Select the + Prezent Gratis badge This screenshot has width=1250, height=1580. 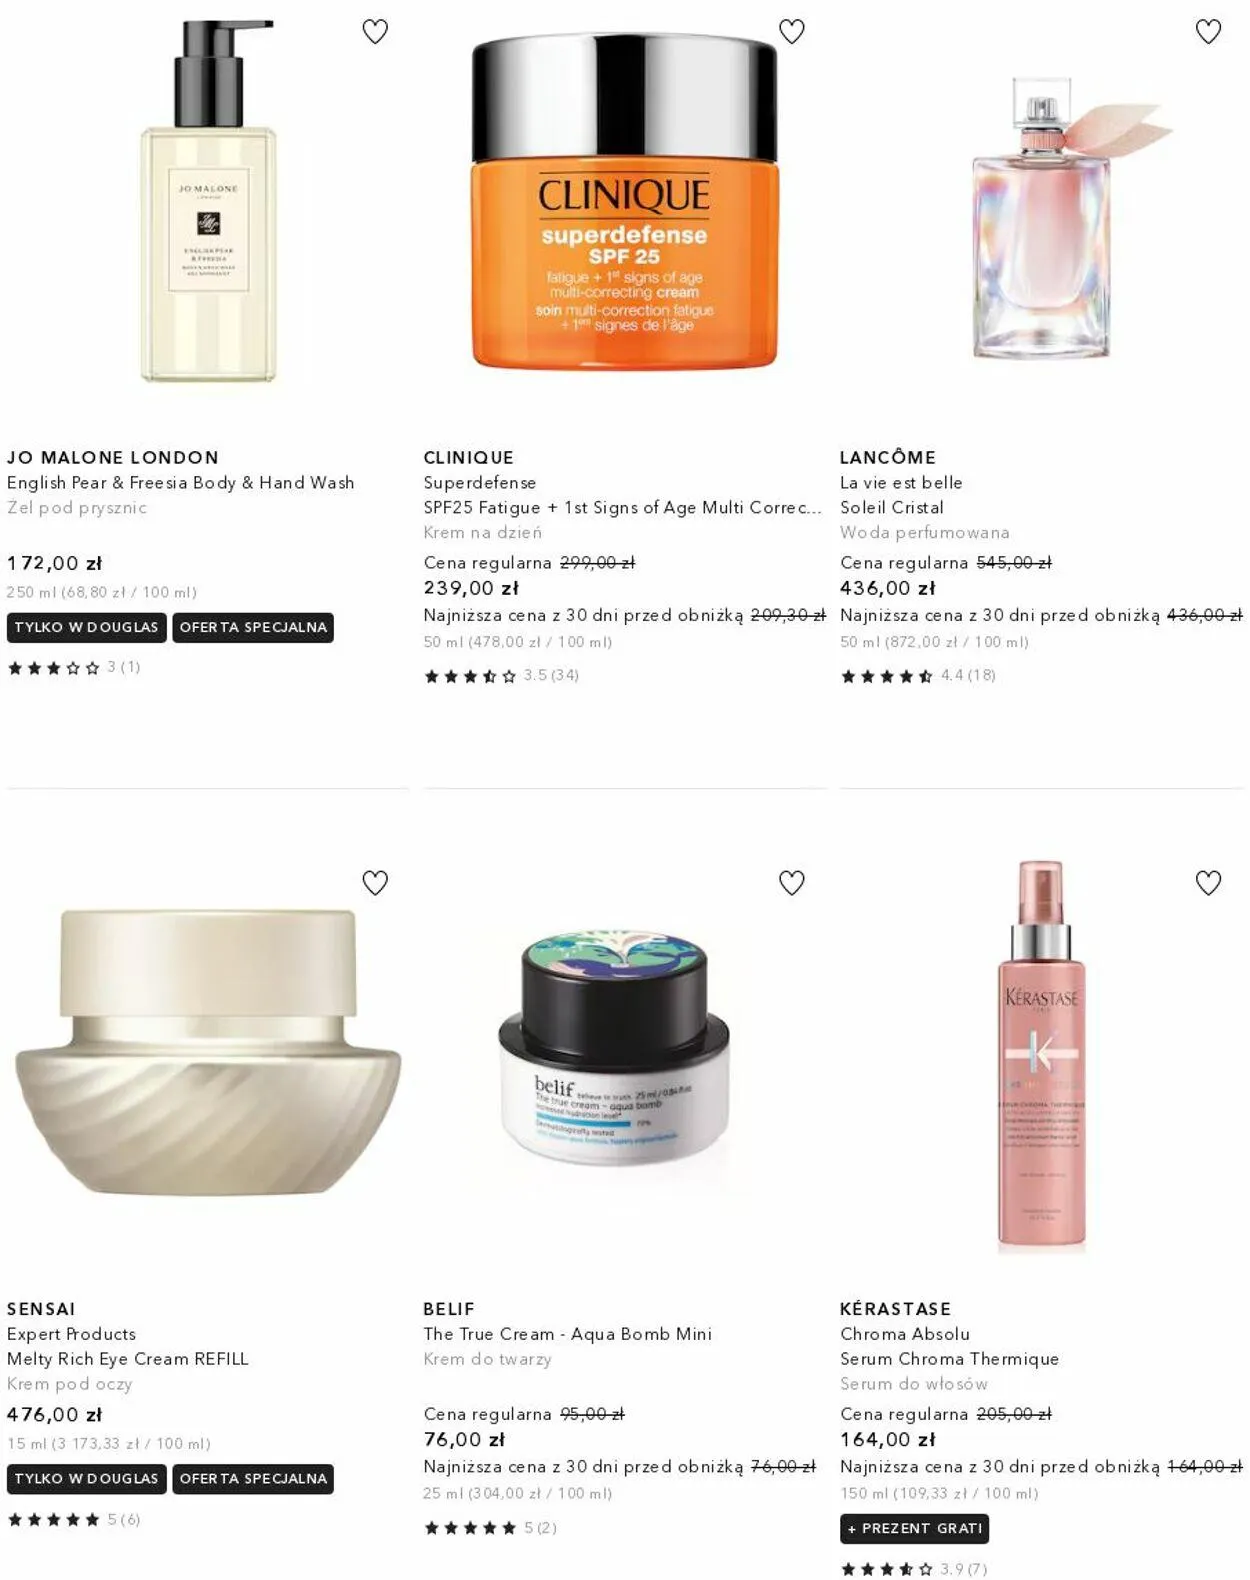[x=915, y=1529]
